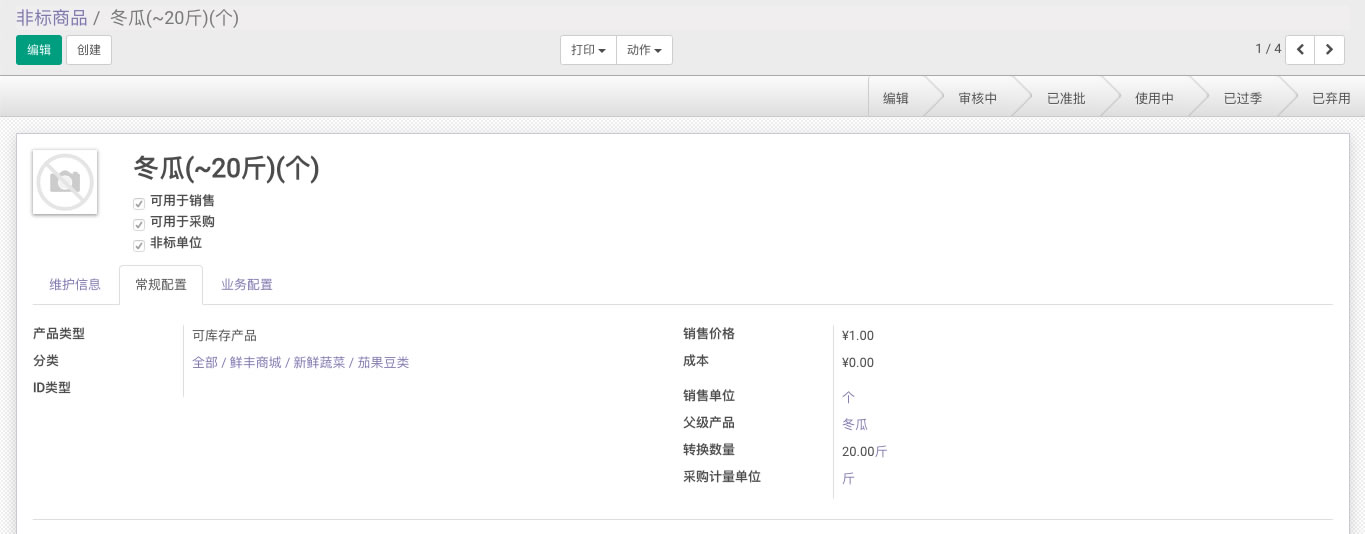Click the 产品类型 field label
Viewport: 1365px width, 534px height.
pos(59,334)
